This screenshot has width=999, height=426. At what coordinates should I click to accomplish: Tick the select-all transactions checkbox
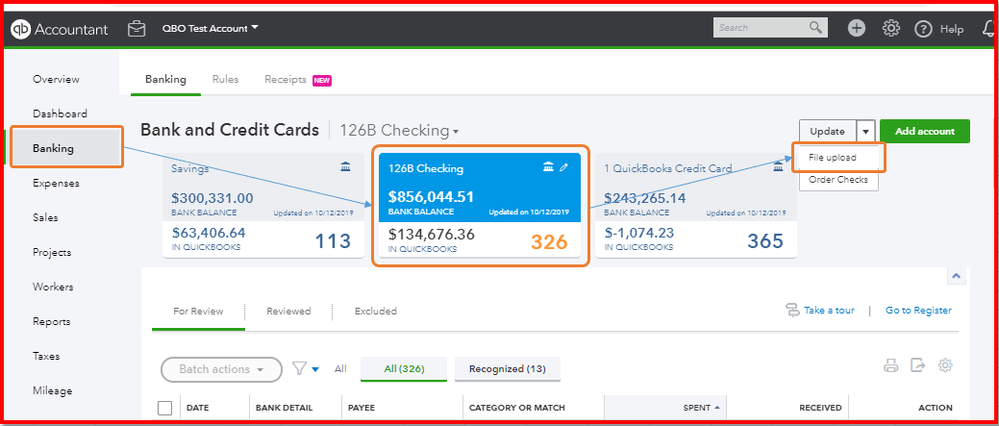tap(164, 408)
